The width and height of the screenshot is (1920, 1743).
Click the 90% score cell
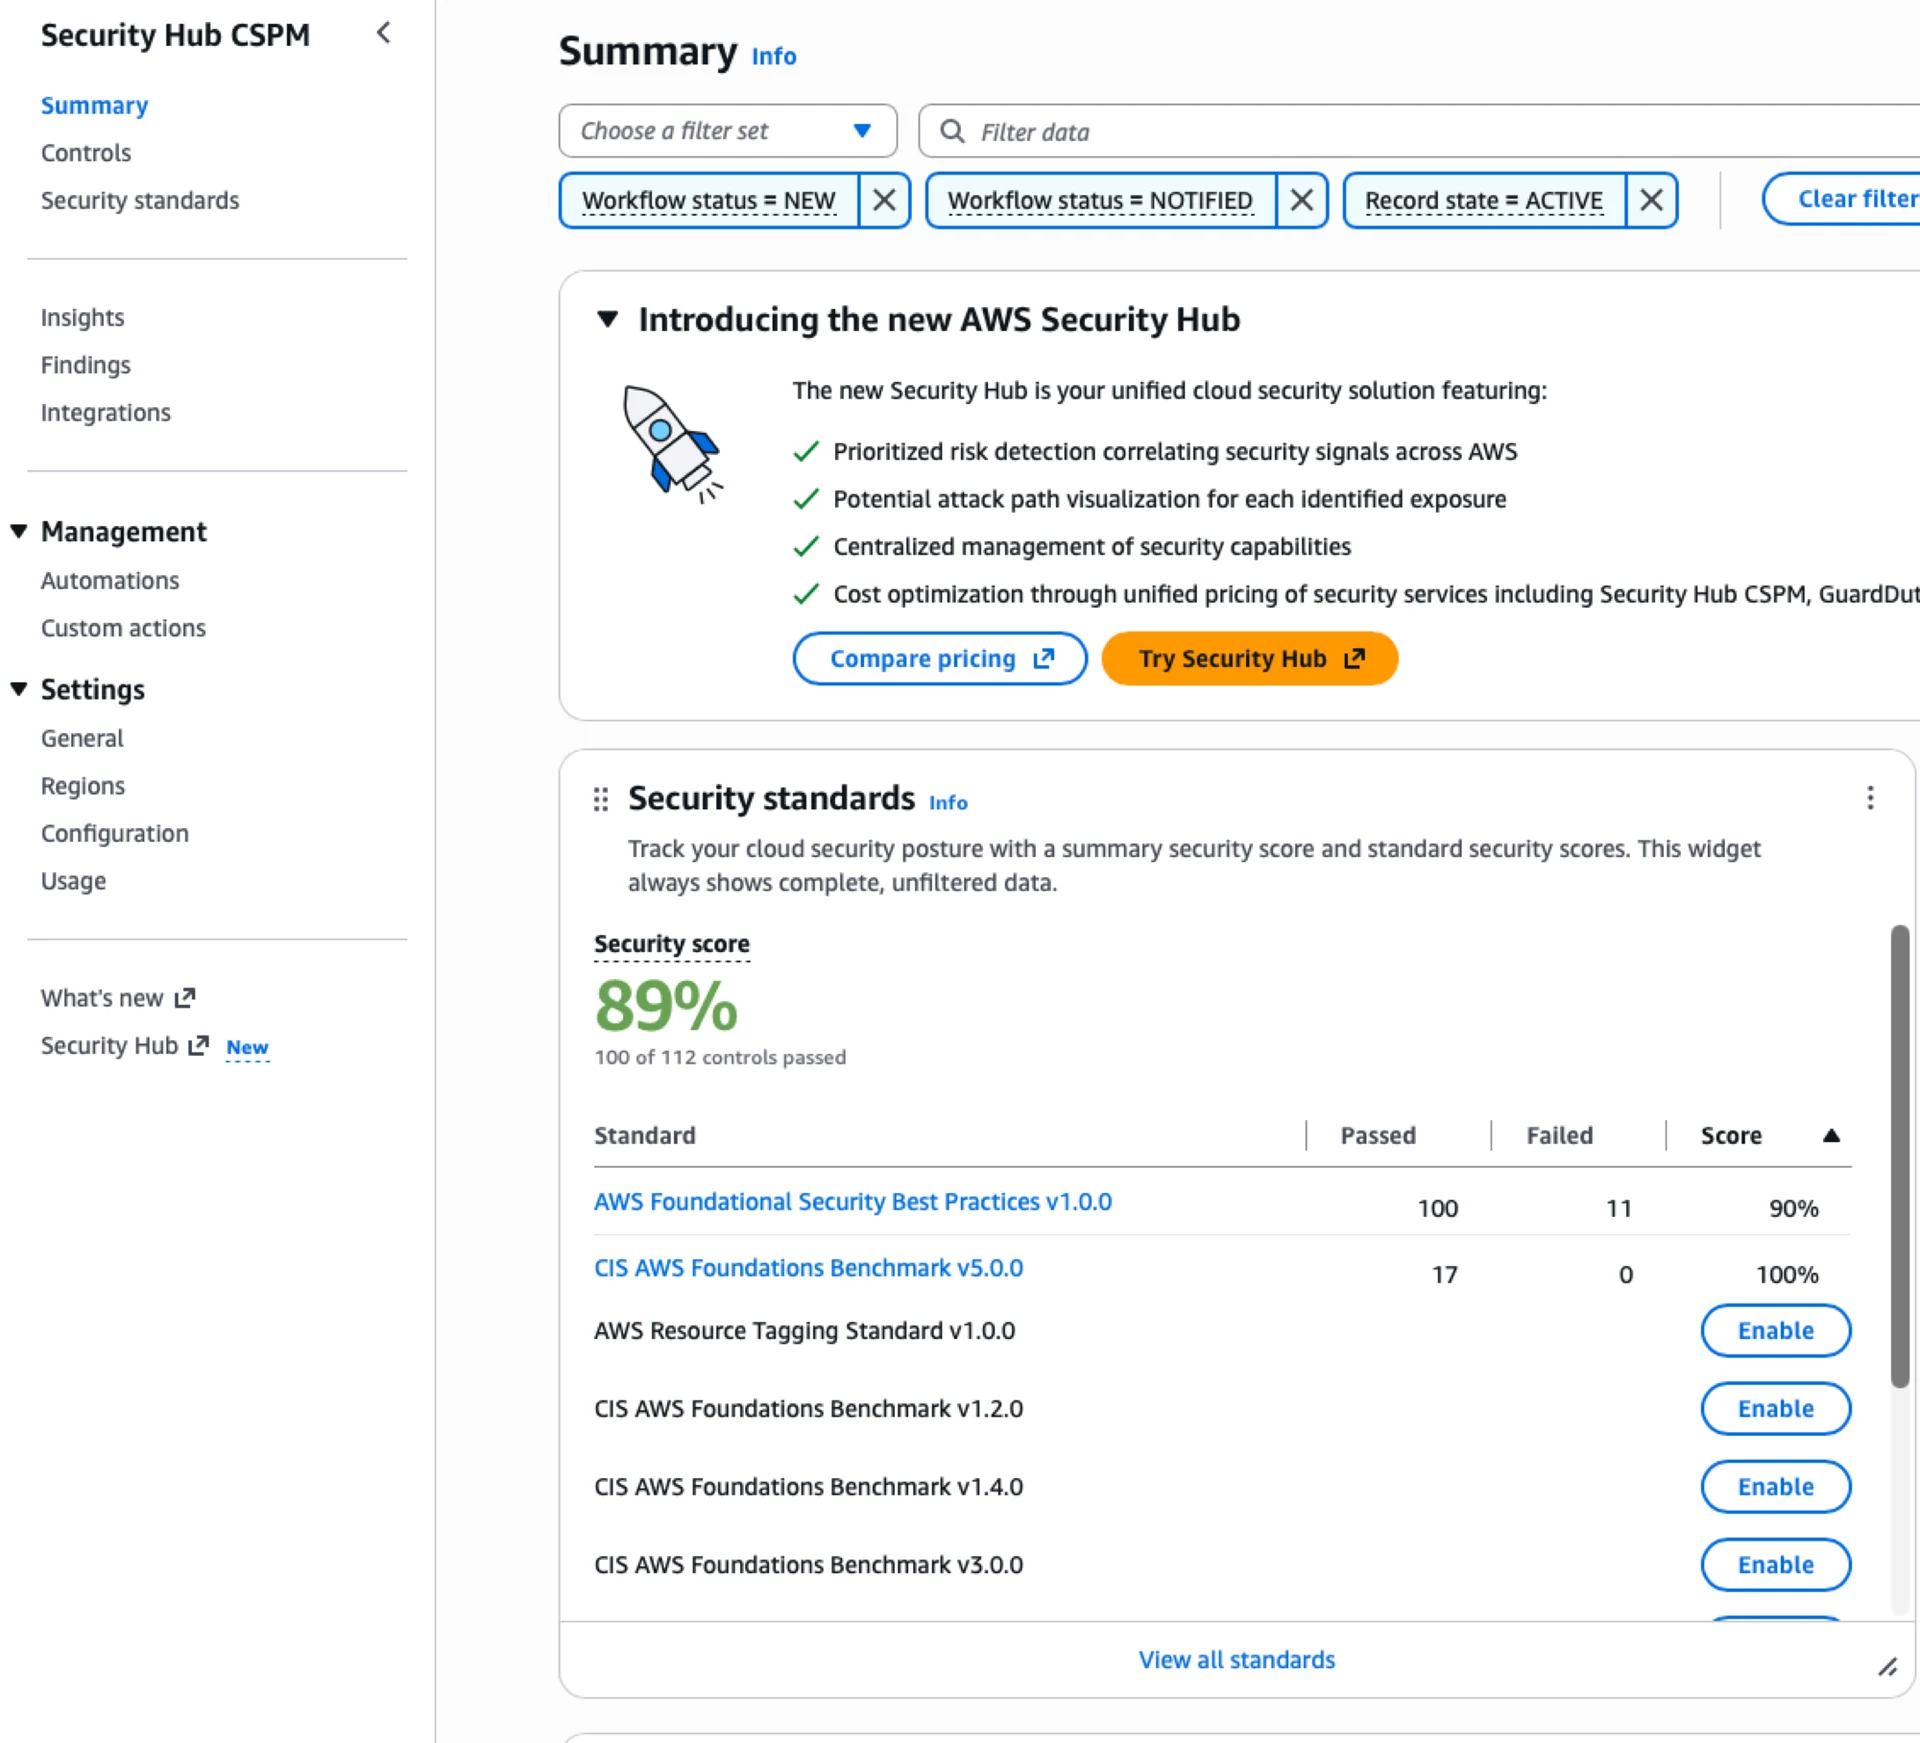tap(1794, 1208)
